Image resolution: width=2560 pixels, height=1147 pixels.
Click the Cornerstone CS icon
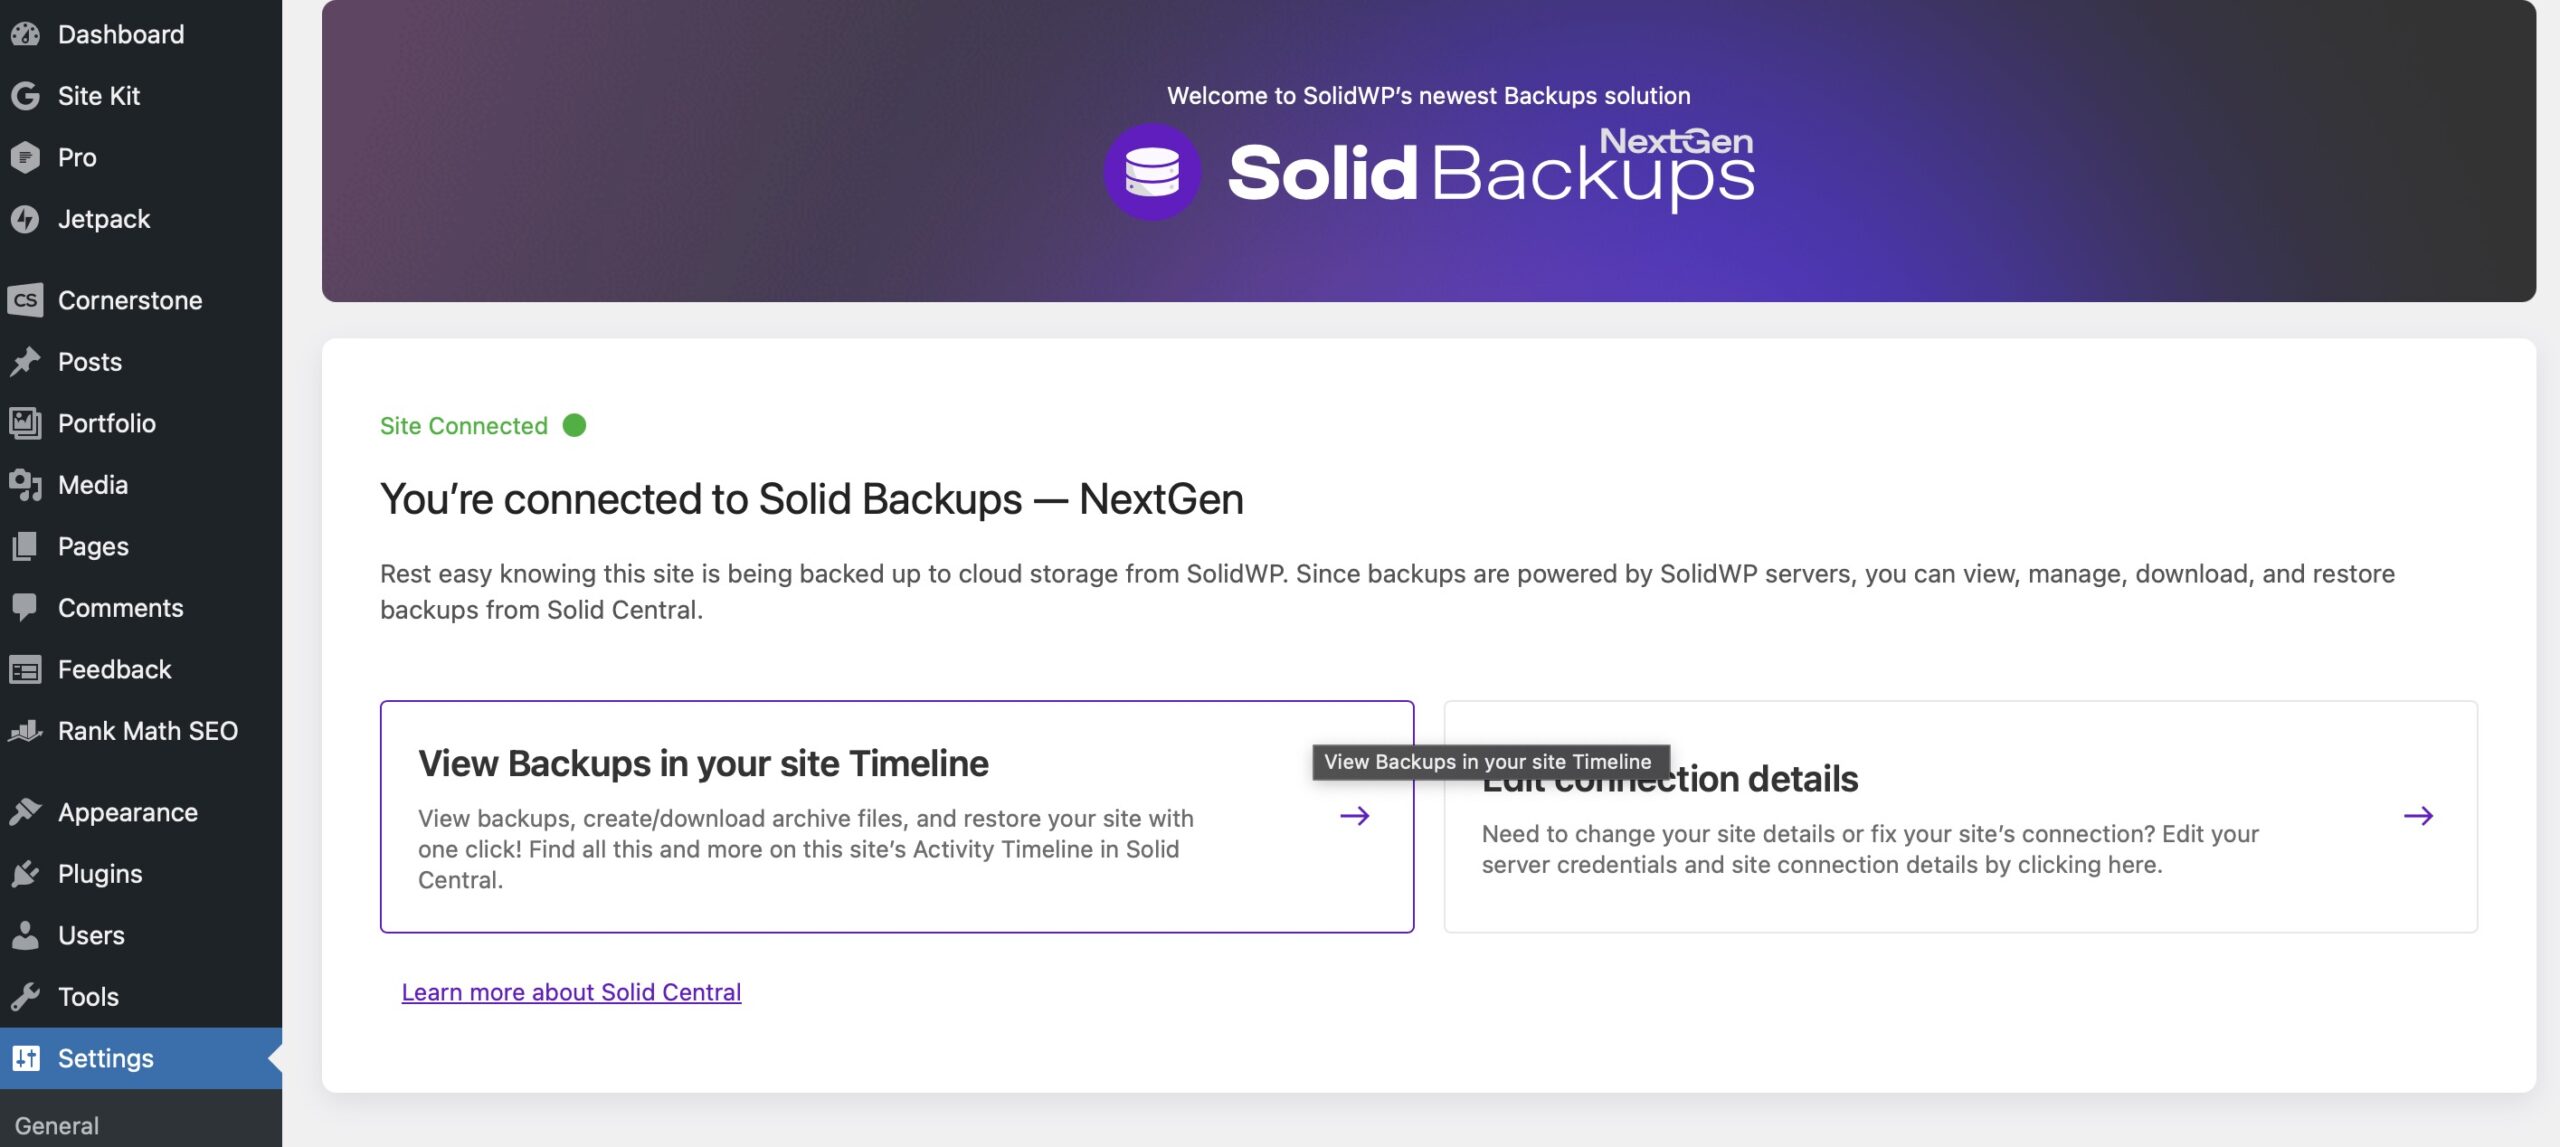click(25, 300)
